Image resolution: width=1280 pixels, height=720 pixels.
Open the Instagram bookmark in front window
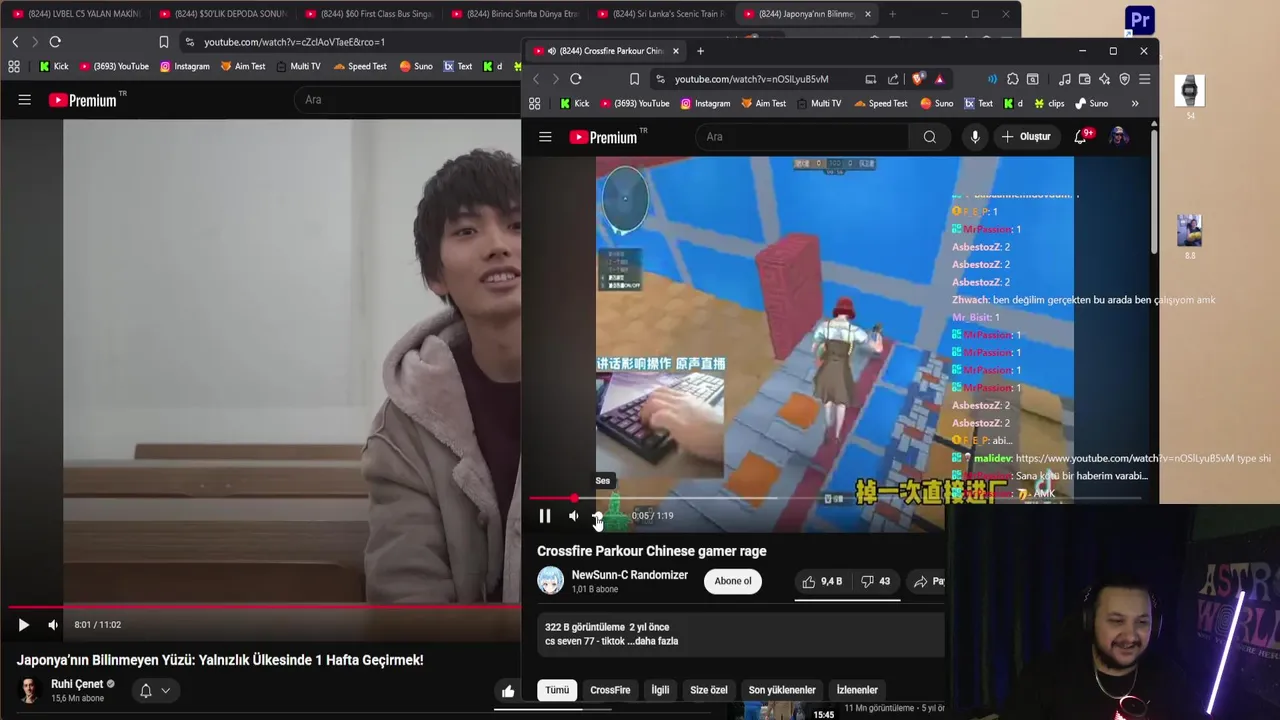tap(705, 103)
